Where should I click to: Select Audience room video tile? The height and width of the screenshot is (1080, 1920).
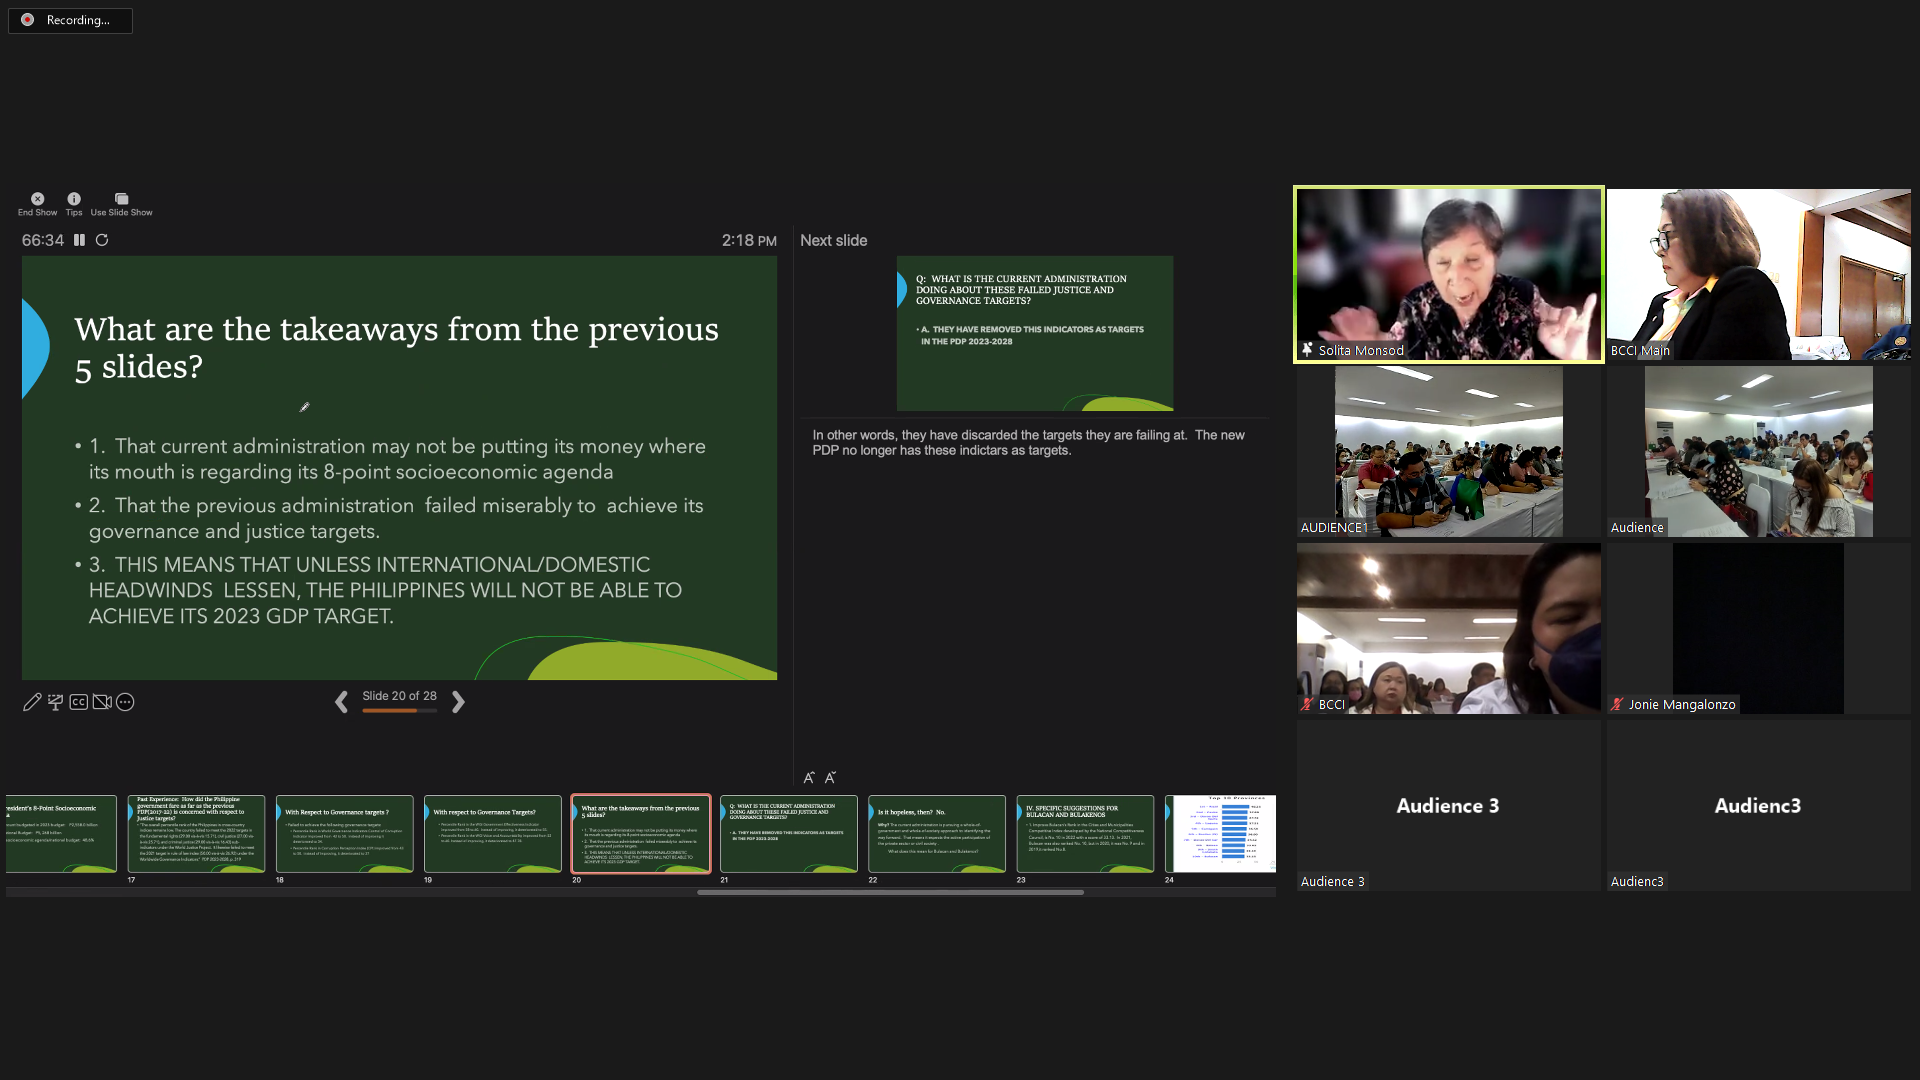1759,451
